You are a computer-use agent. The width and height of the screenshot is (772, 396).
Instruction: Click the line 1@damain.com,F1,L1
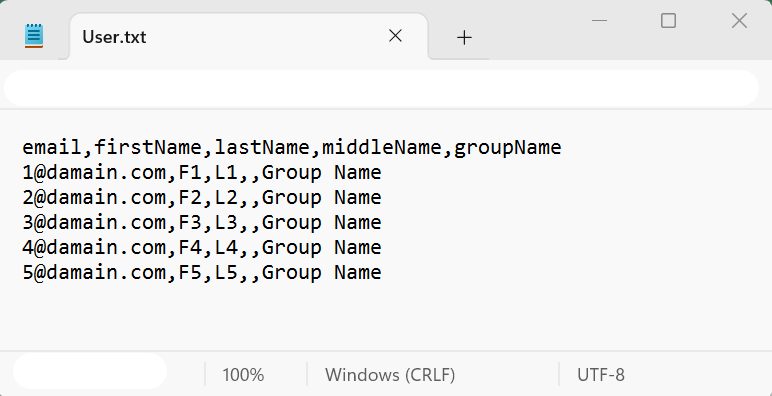[x=202, y=172]
